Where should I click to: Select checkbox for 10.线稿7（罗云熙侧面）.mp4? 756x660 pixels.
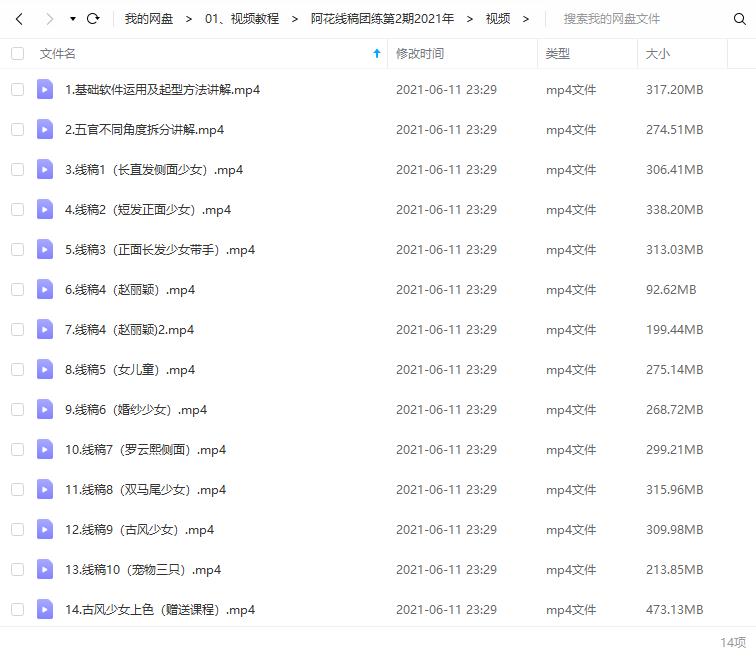(x=17, y=449)
